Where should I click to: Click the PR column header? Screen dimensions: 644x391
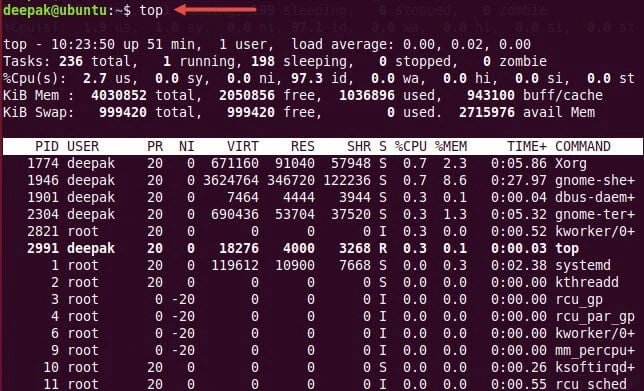click(155, 146)
